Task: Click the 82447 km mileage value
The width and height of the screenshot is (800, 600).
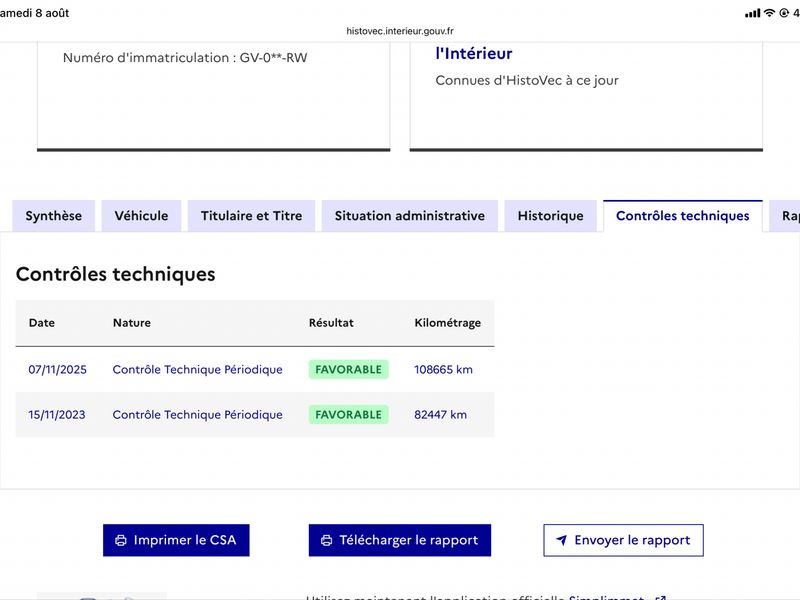Action: coord(440,415)
